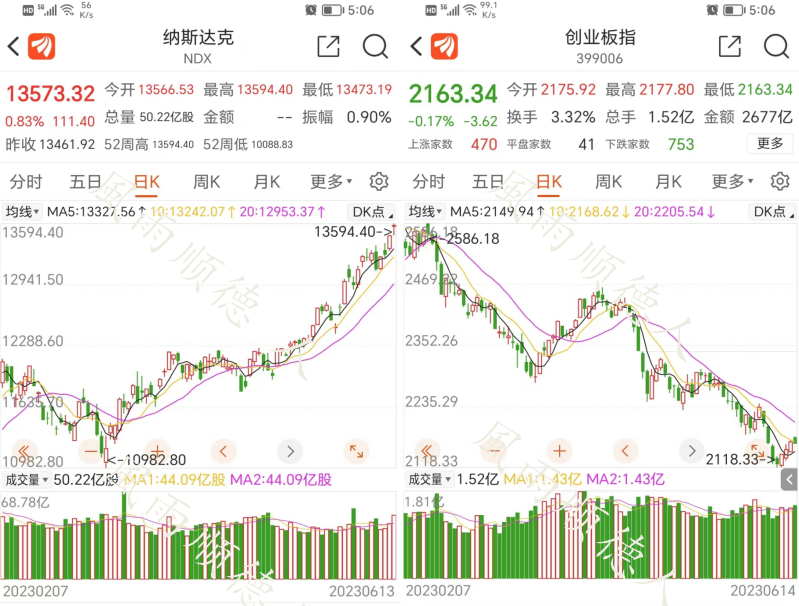Viewport: 799px width, 606px height.
Task: Open the collapsed side panel arrow on 创业板指
Action: 789,480
